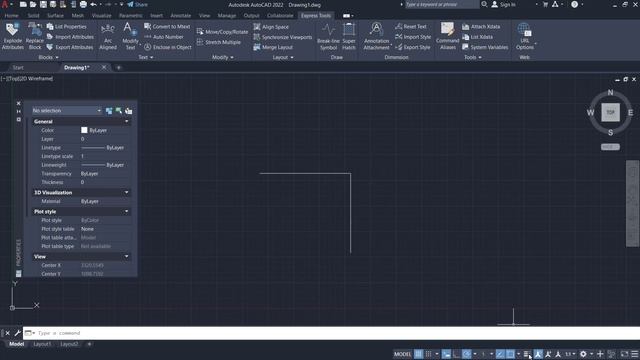Toggle Object Snap Tracking in status bar
This screenshot has height=360, width=640.
(x=500, y=354)
